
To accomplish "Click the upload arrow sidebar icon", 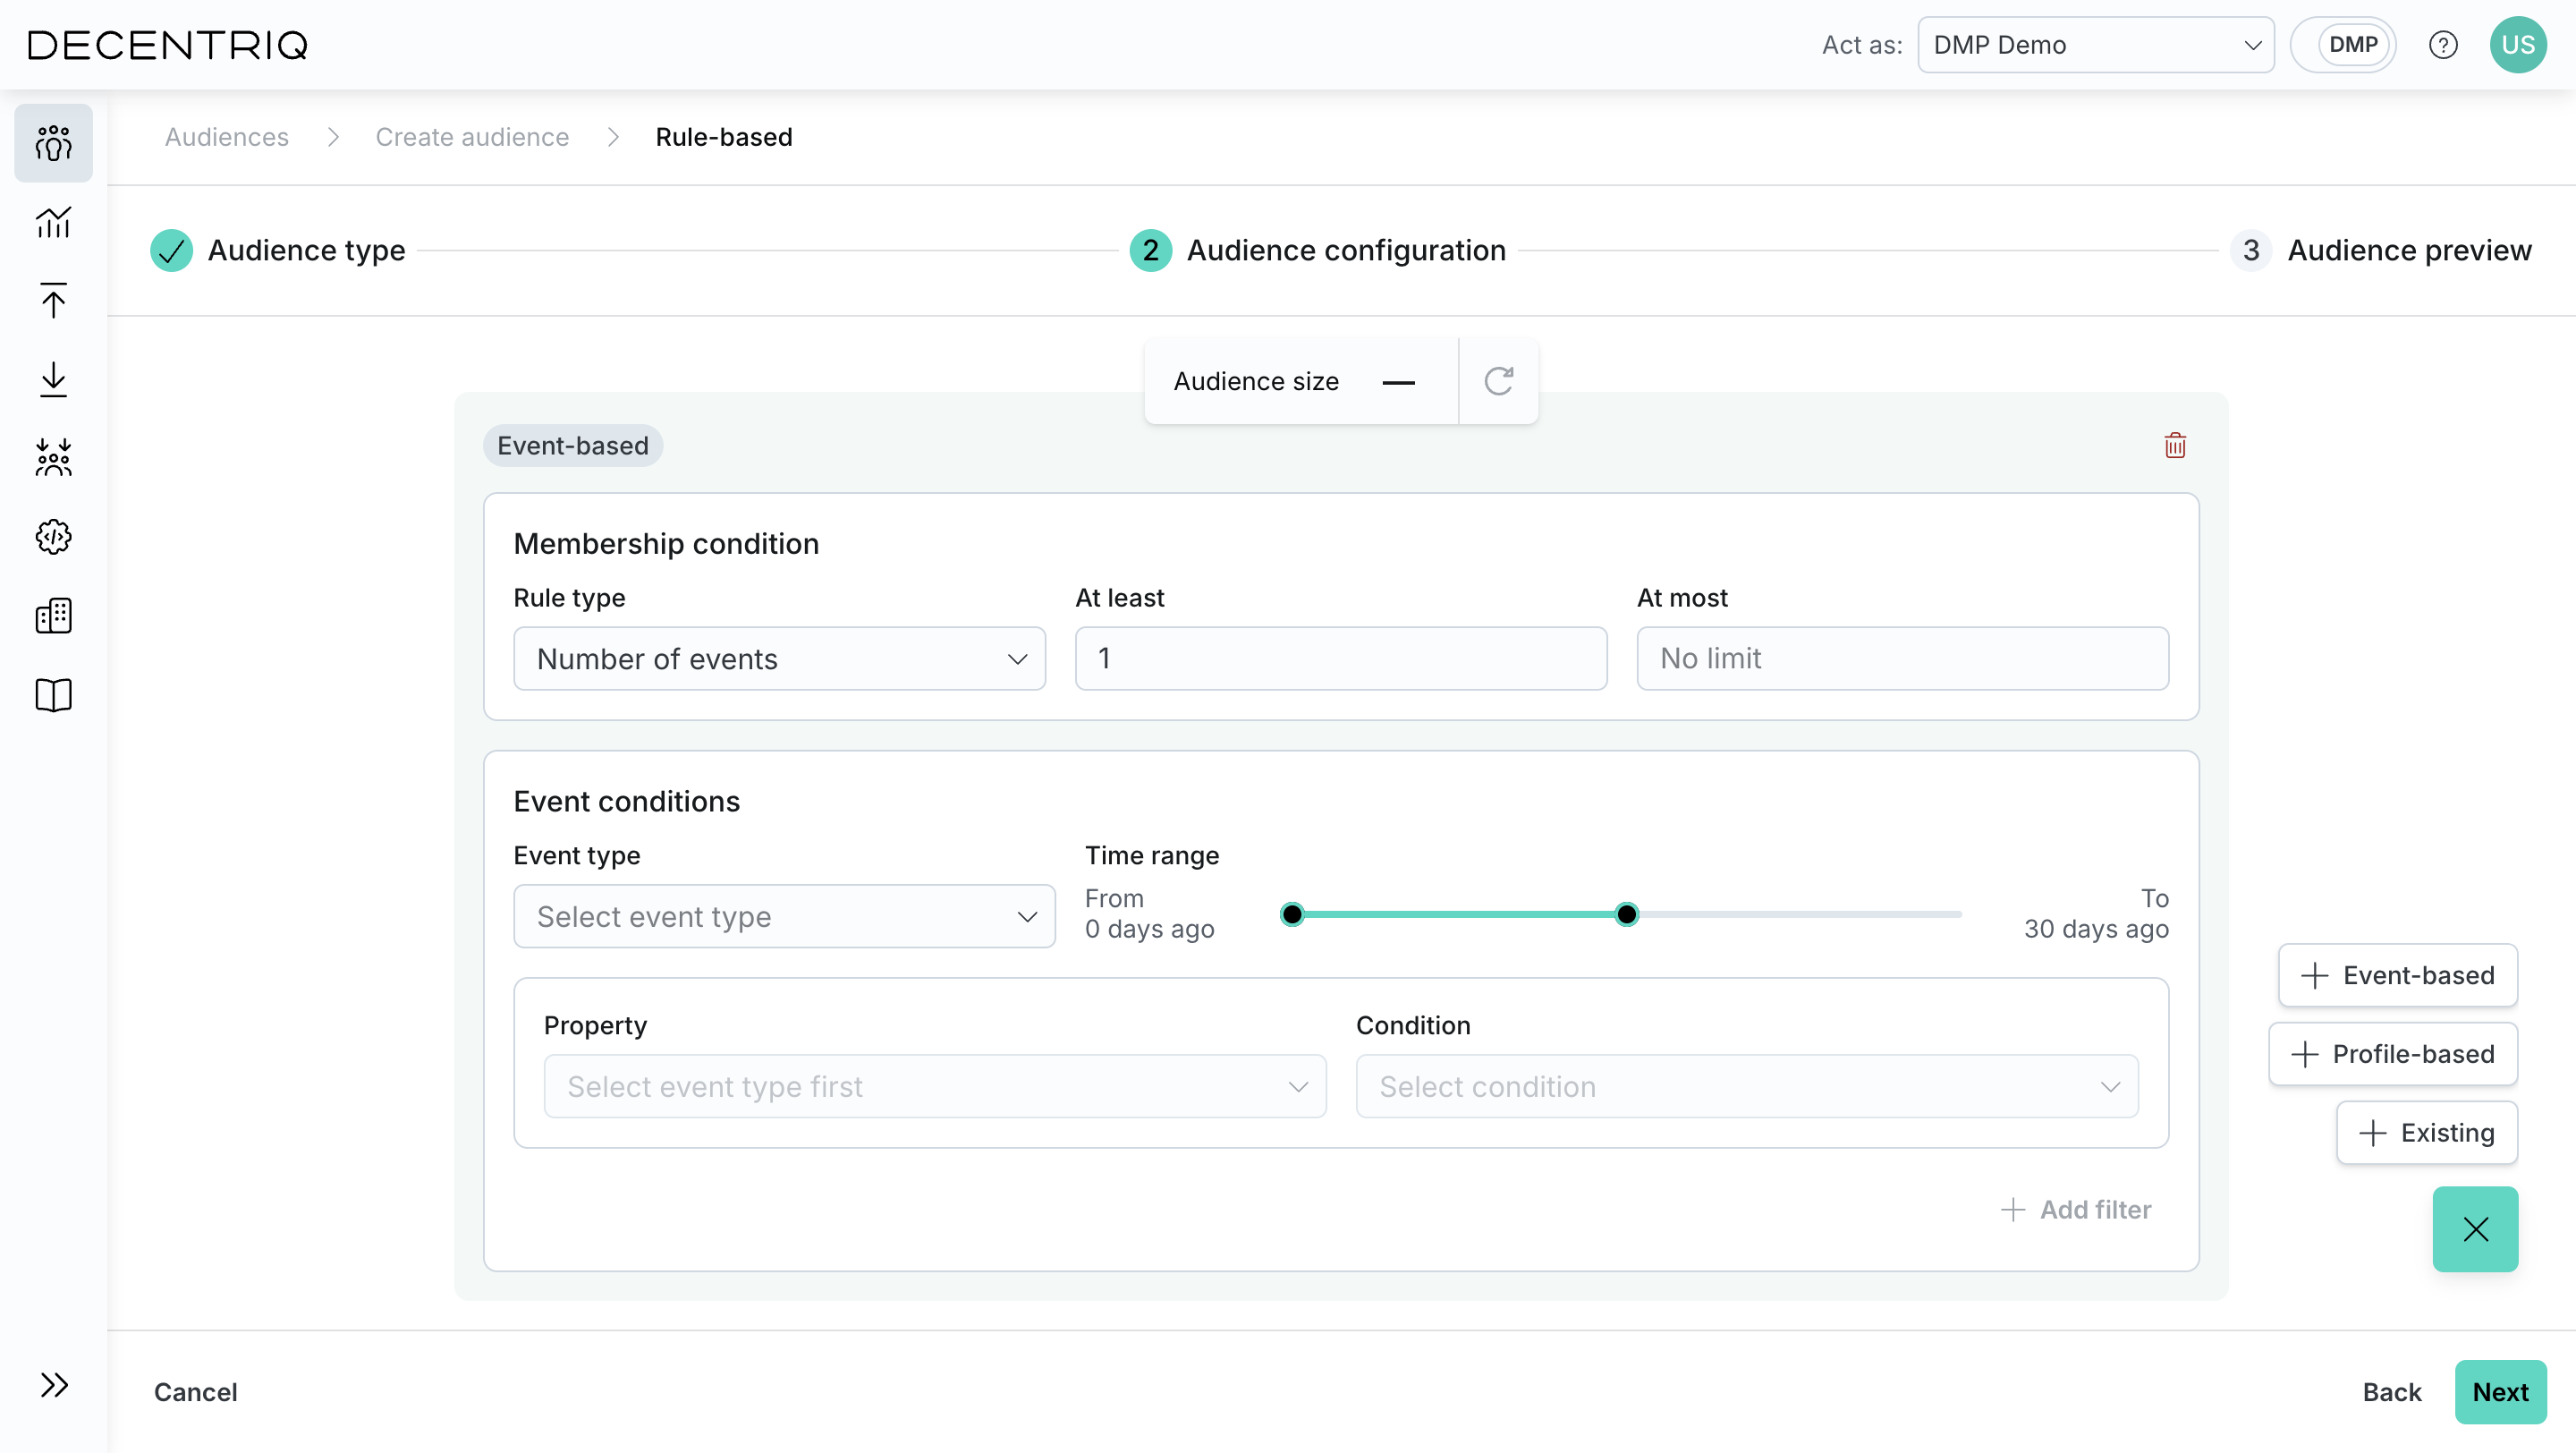I will click(53, 300).
